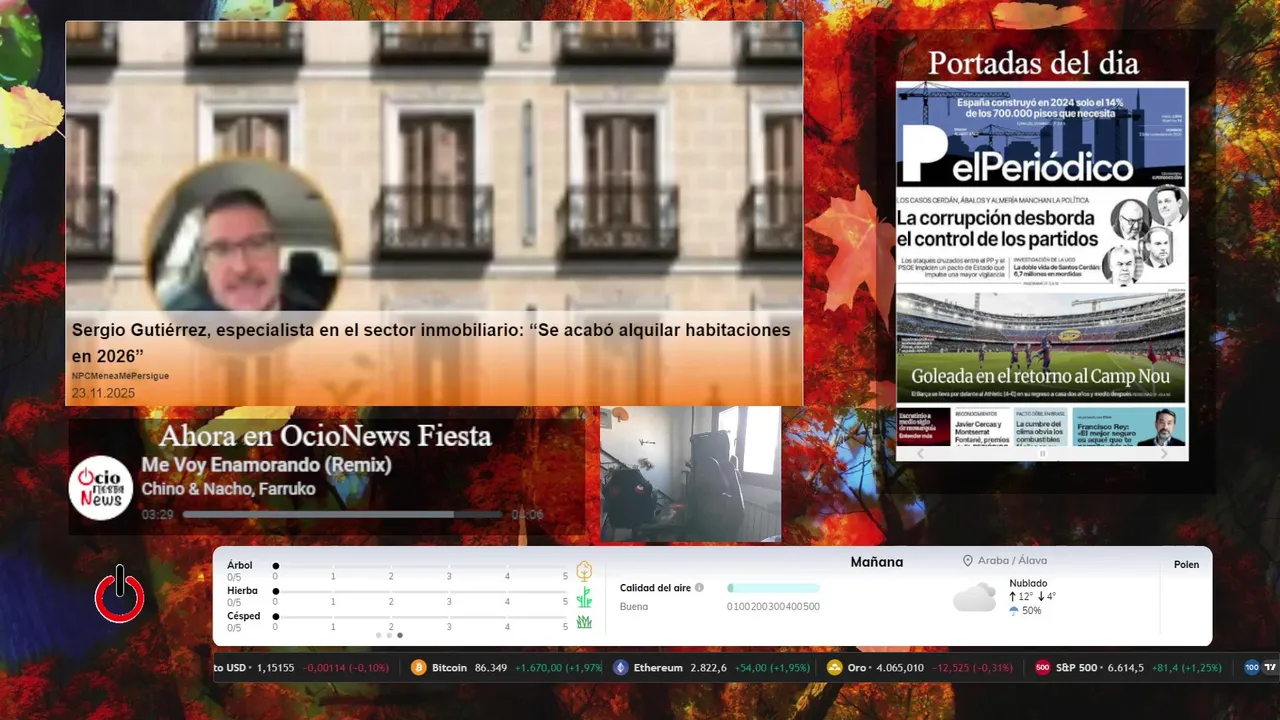Seek within the song progress bar
The height and width of the screenshot is (720, 1280).
click(342, 515)
